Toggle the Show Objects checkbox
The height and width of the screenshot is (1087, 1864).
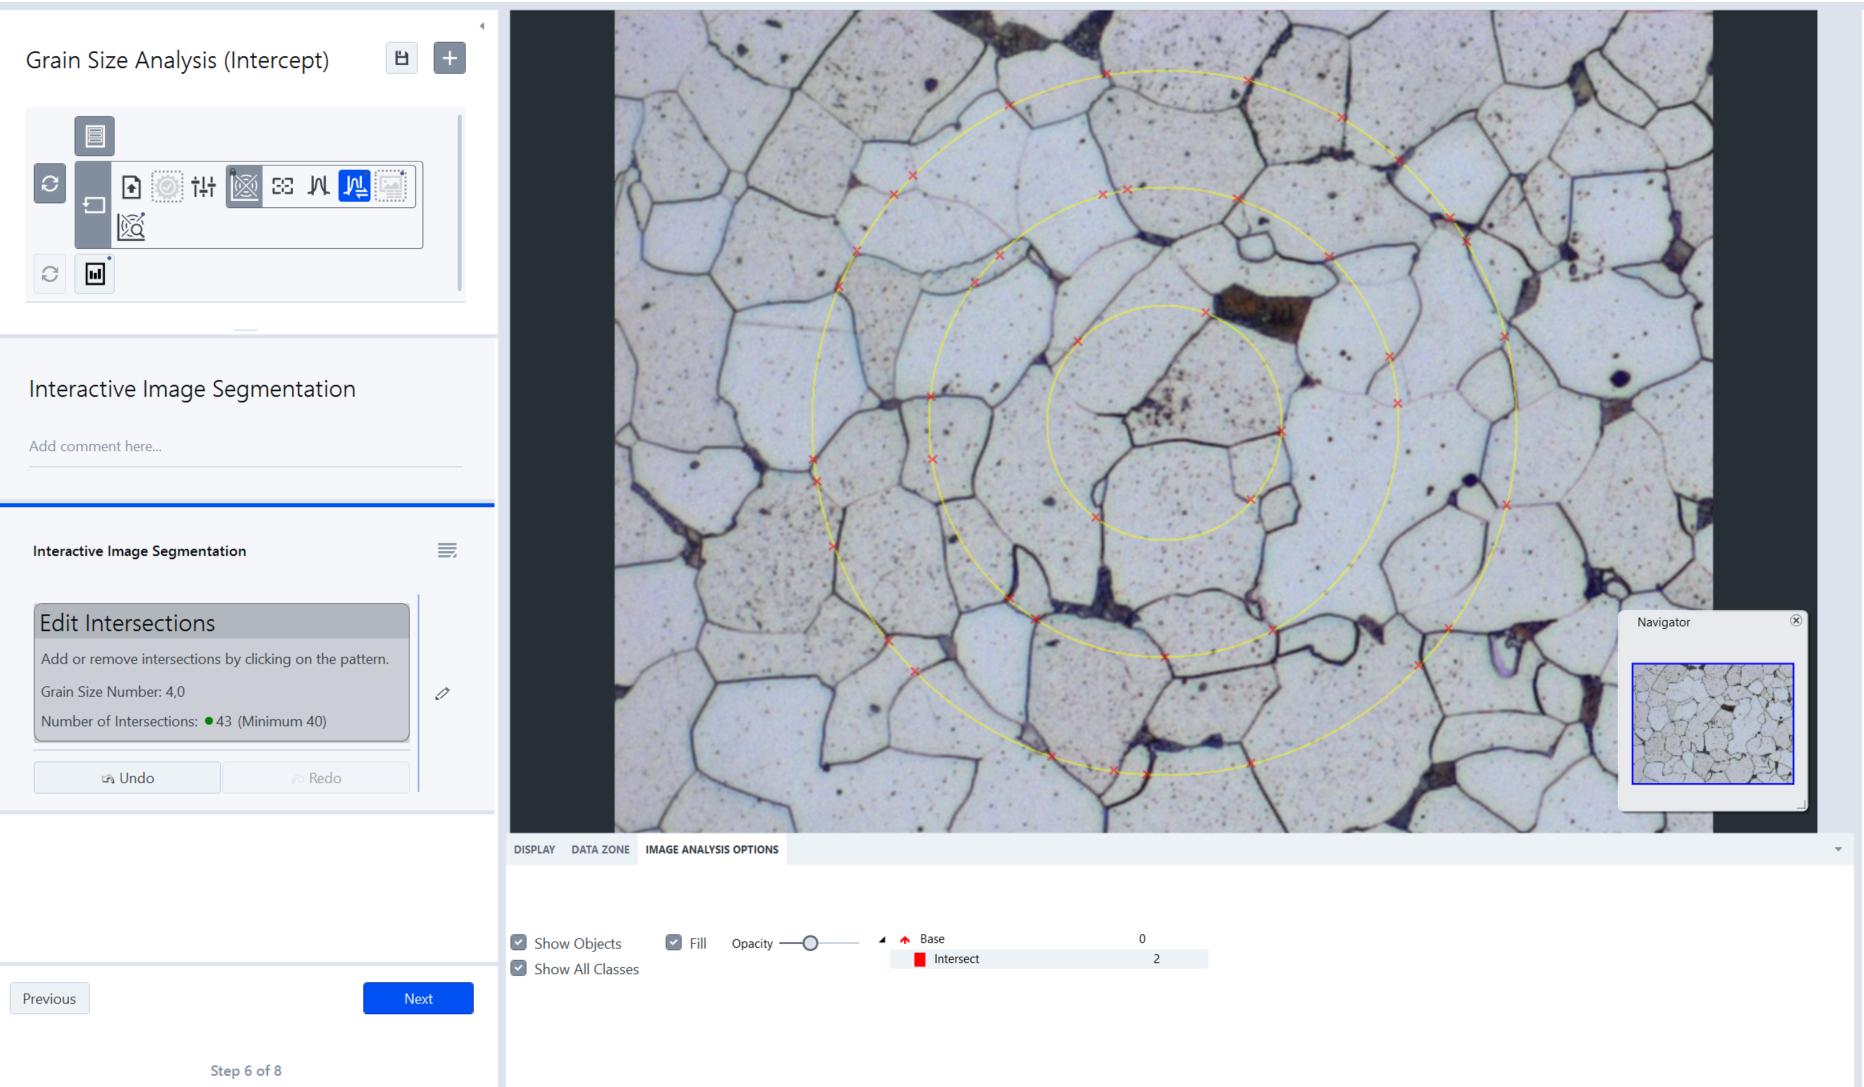(x=519, y=941)
